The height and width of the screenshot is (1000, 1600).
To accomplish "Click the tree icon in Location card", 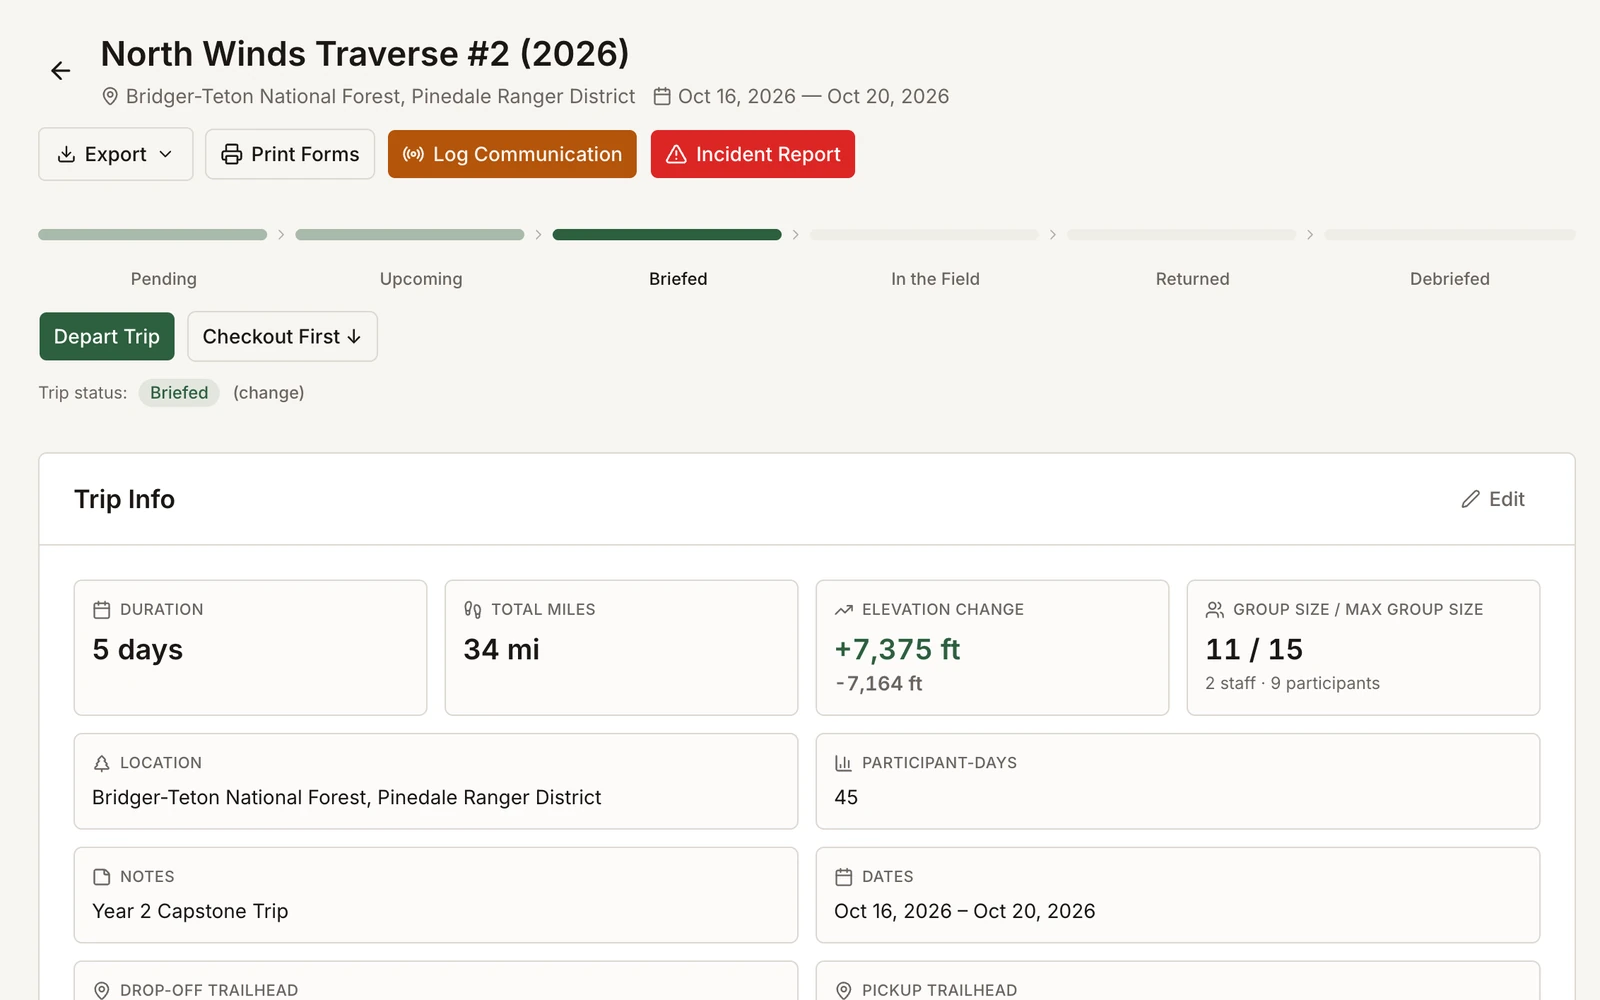I will click(101, 763).
